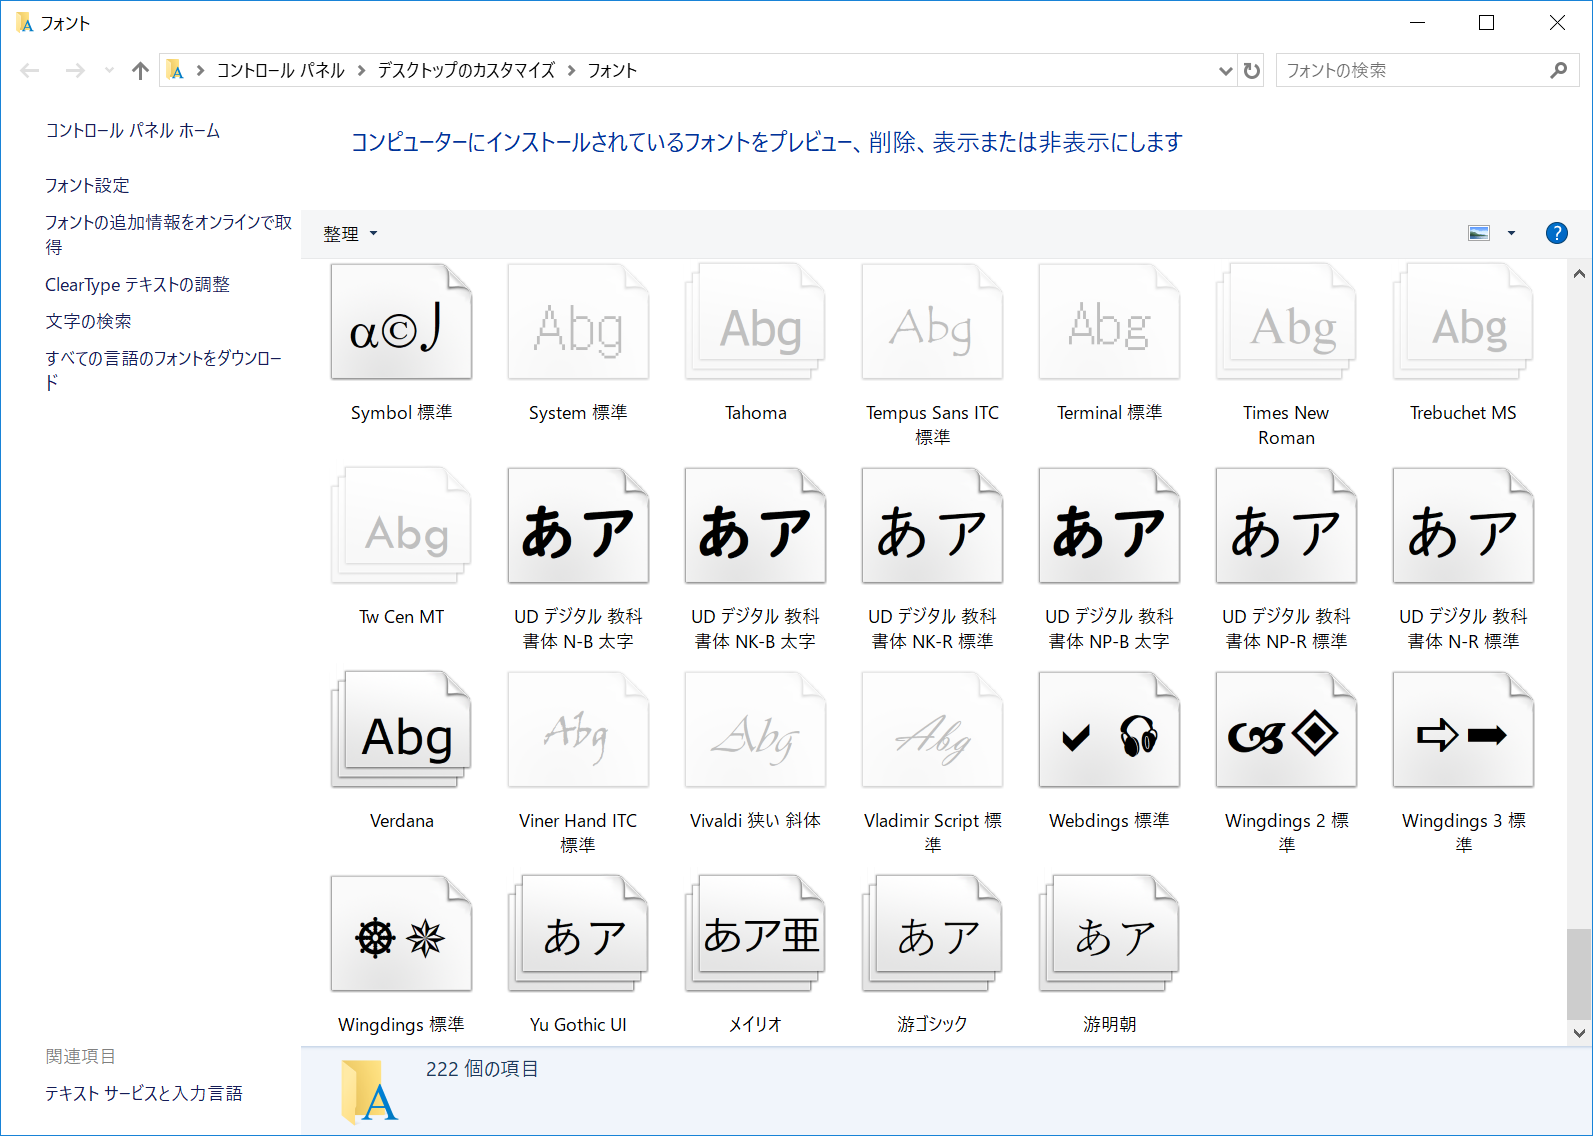This screenshot has width=1593, height=1136.
Task: Open the recent locations dropdown arrow
Action: (x=109, y=70)
